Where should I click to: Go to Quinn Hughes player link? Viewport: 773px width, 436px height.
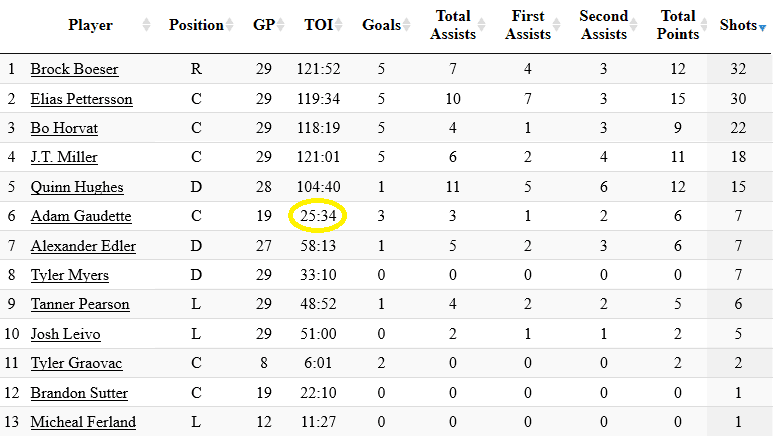click(77, 187)
